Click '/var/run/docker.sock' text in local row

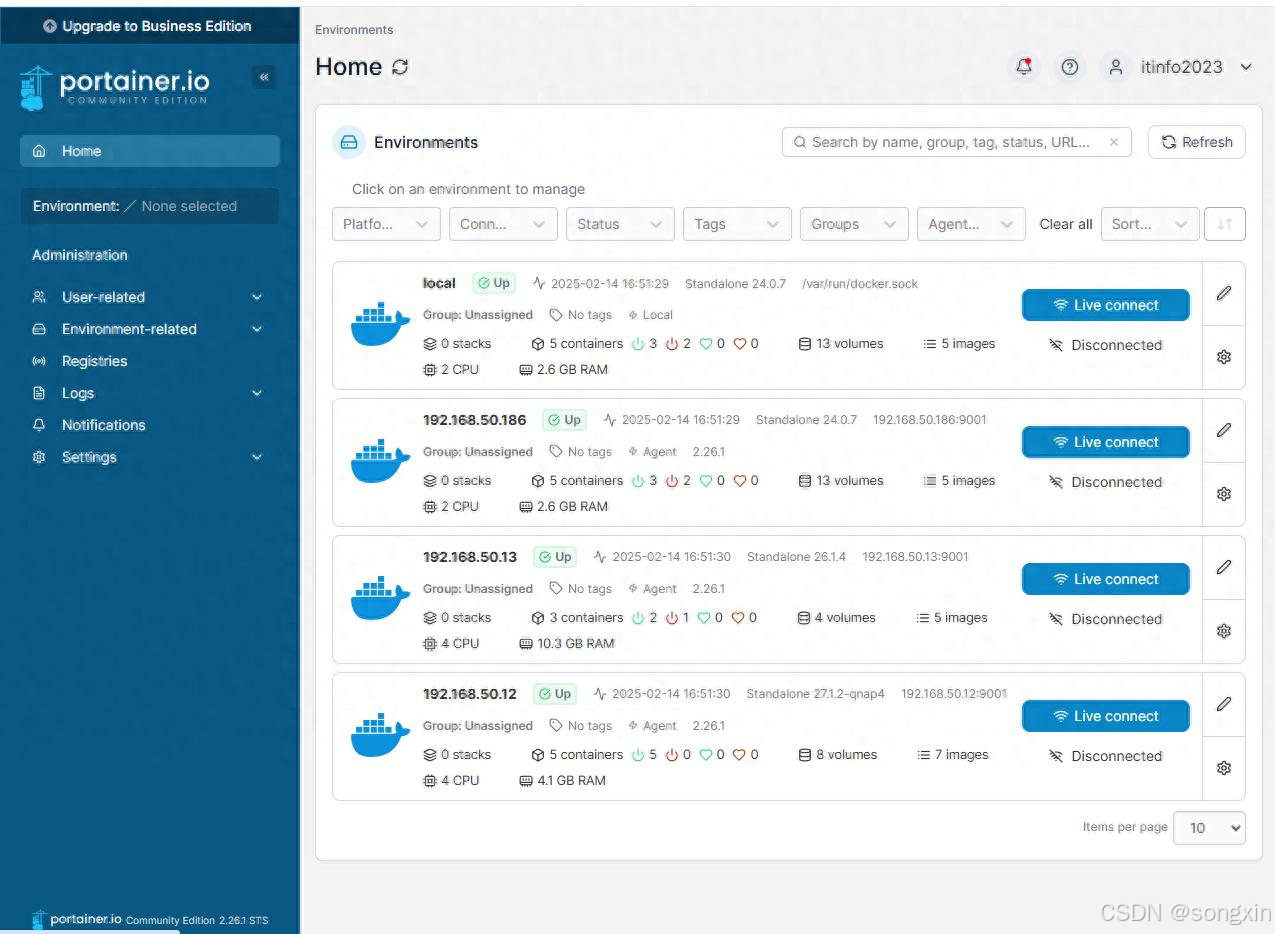tap(860, 283)
